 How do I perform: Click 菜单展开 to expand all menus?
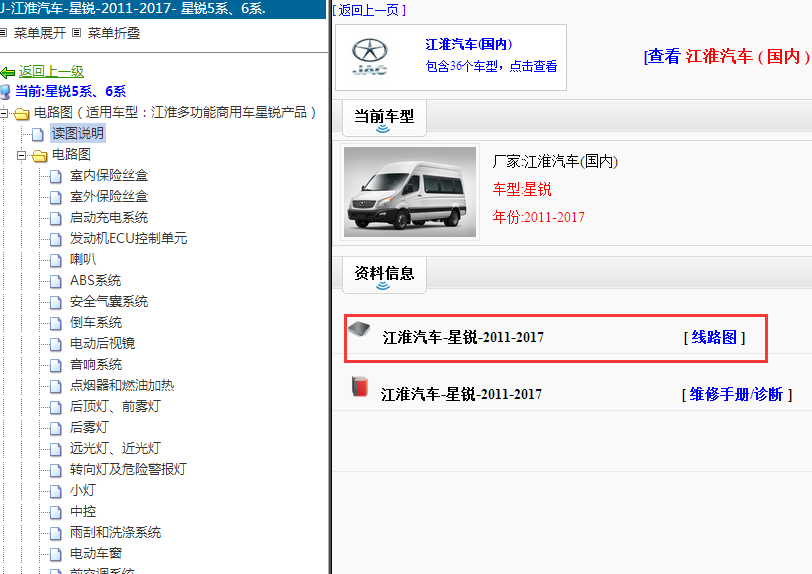(x=40, y=33)
